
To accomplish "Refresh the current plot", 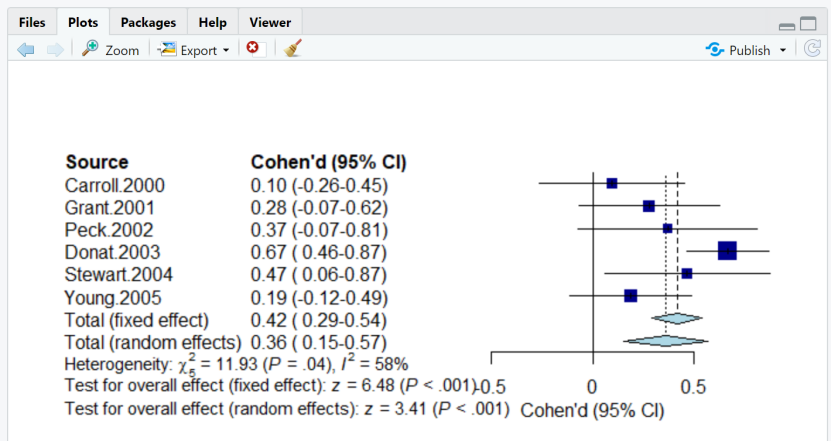I will [813, 49].
